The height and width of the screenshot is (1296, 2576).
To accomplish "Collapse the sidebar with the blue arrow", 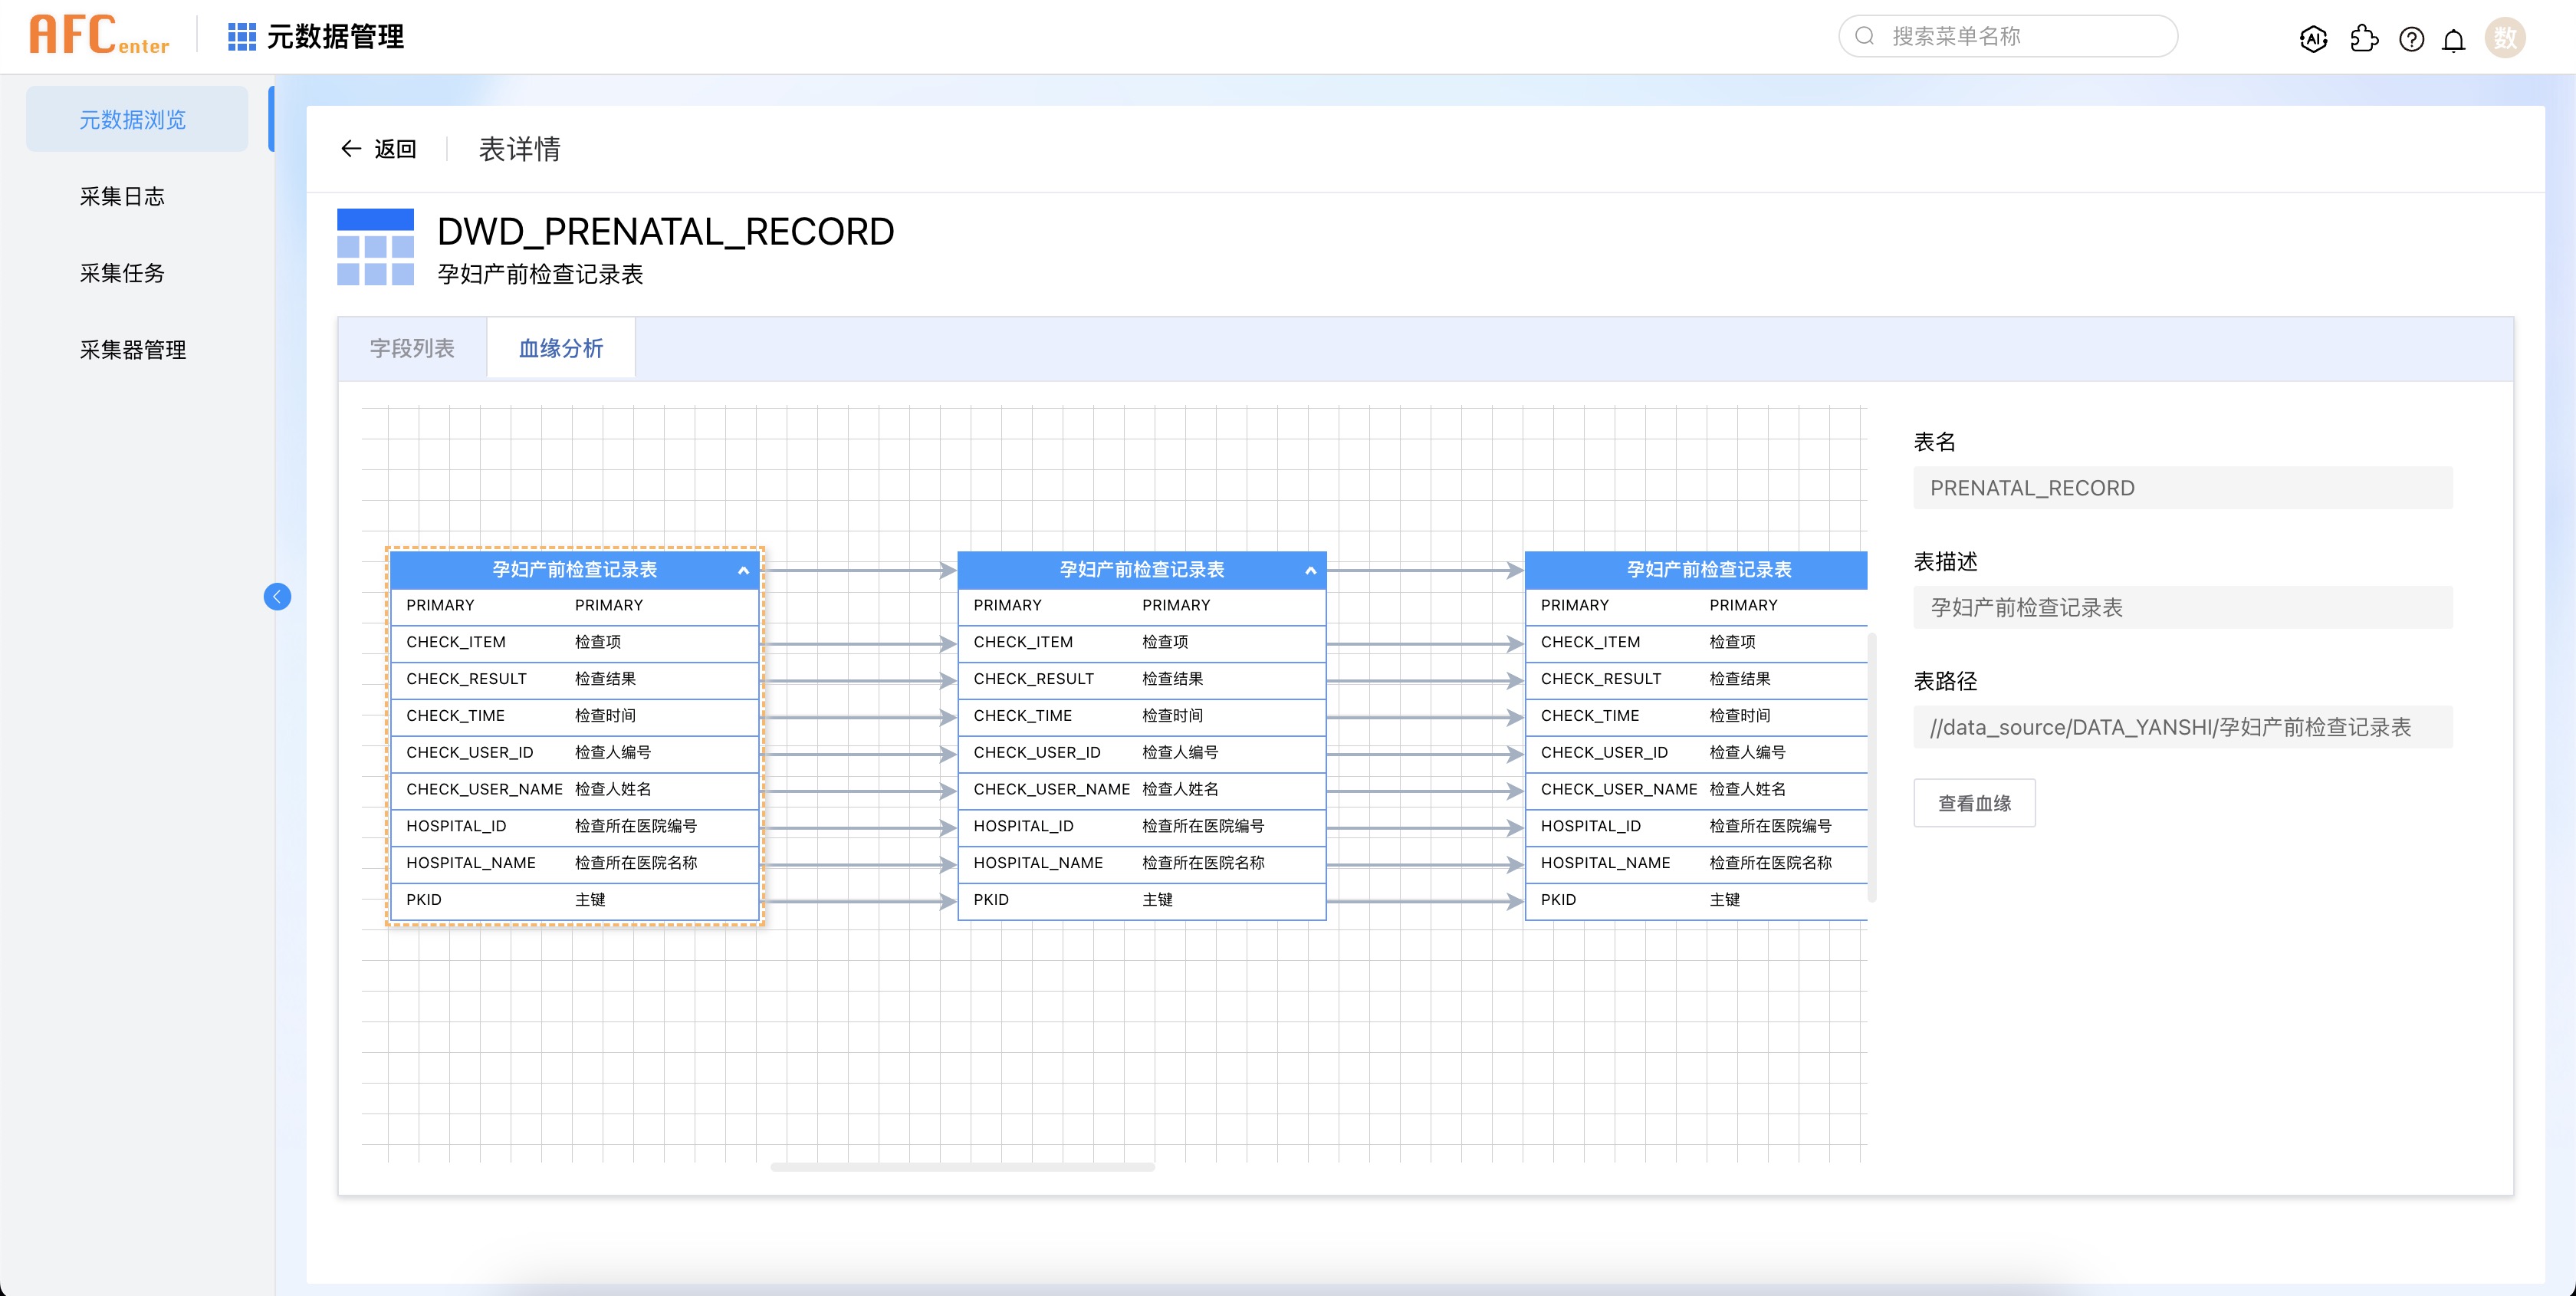I will pyautogui.click(x=277, y=597).
